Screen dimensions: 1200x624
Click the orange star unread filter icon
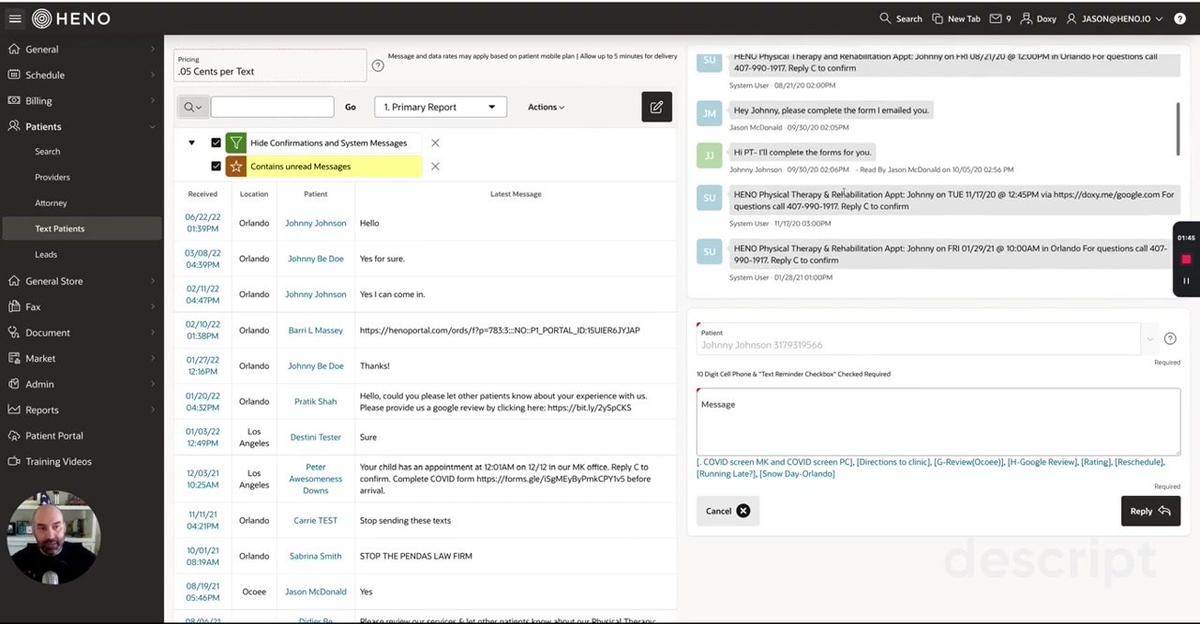point(235,167)
